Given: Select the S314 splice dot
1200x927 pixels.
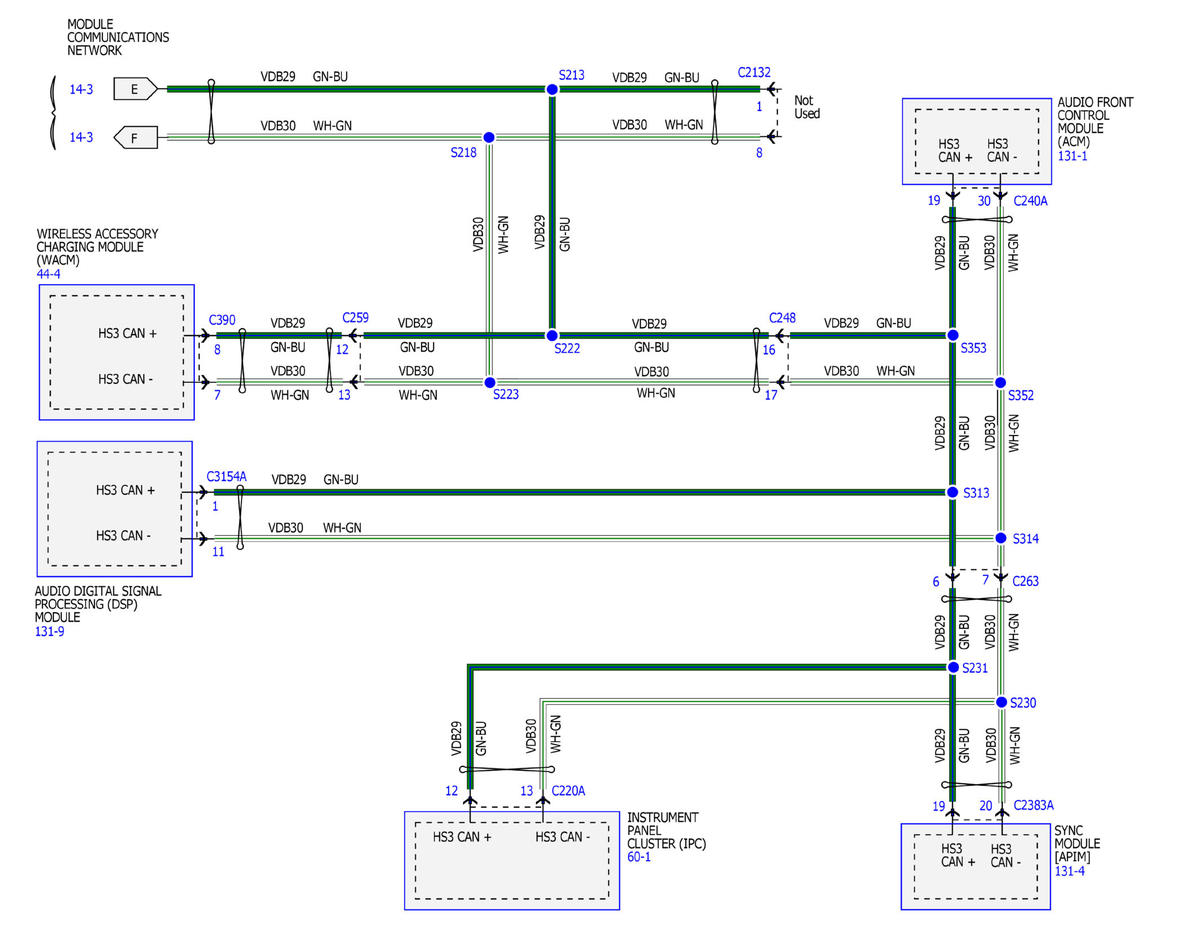Looking at the screenshot, I should [1000, 538].
